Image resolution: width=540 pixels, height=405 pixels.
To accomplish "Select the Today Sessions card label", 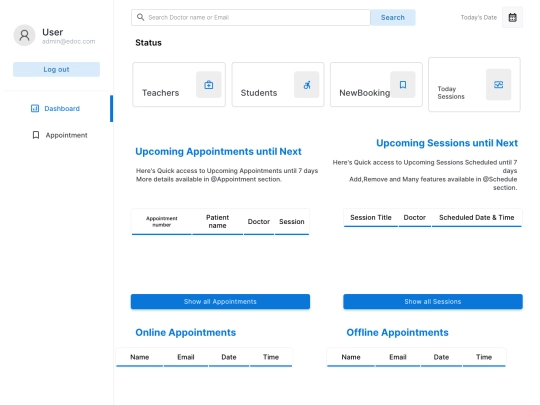I will [x=451, y=93].
